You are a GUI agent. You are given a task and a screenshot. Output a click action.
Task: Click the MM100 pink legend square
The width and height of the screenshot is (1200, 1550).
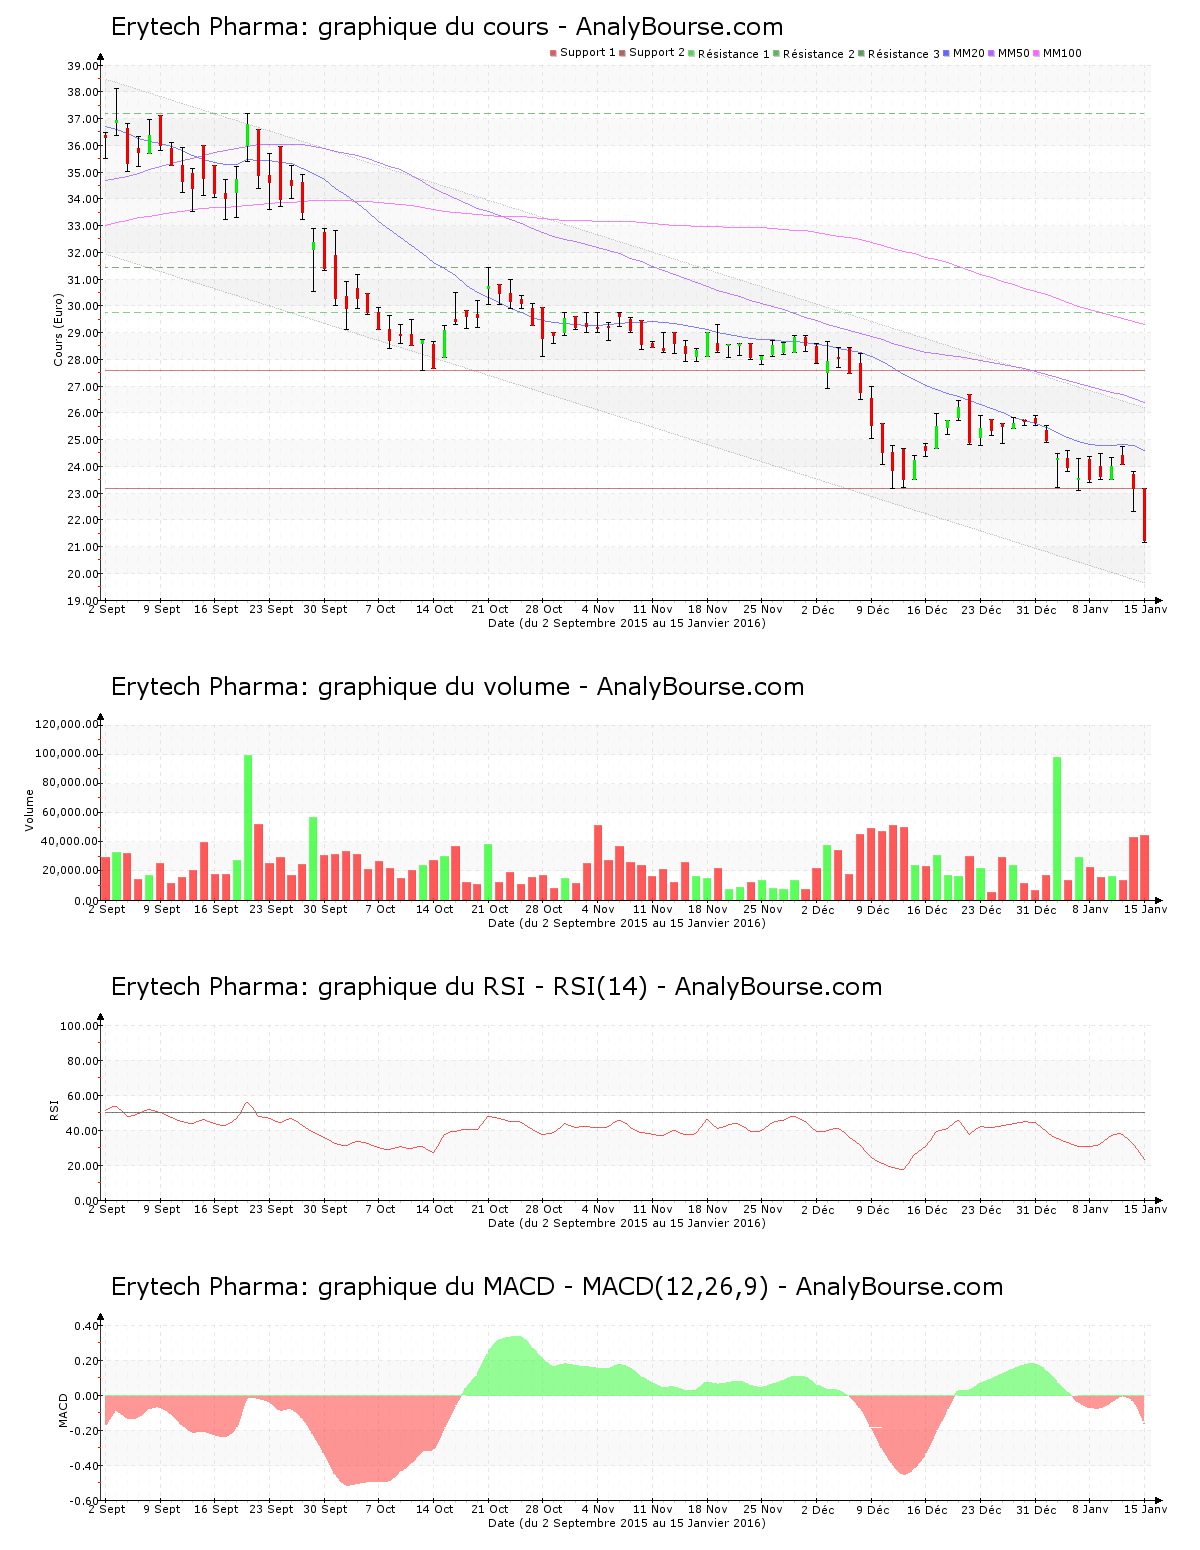[1036, 53]
